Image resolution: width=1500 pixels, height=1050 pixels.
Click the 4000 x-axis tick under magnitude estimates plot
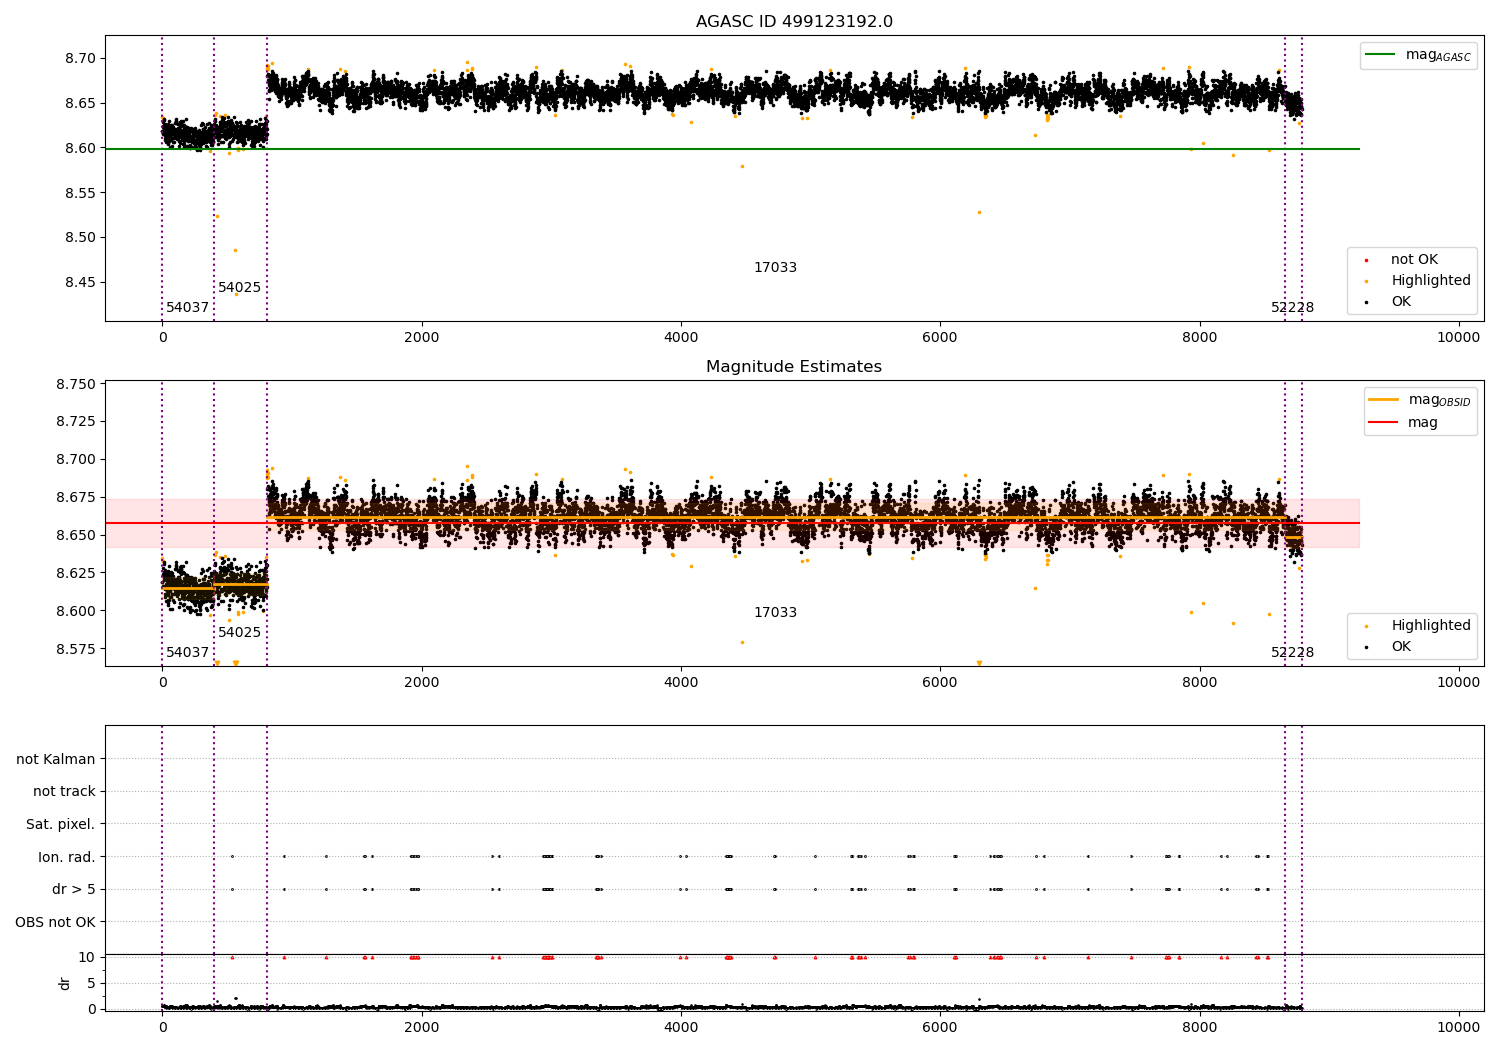(x=681, y=683)
